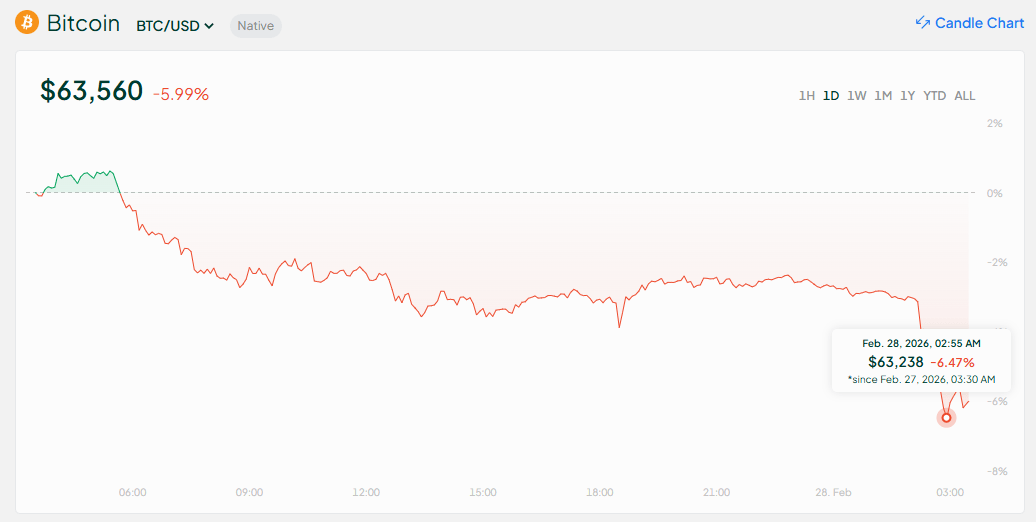
Task: Click the Candle Chart arrows icon
Action: coord(922,23)
